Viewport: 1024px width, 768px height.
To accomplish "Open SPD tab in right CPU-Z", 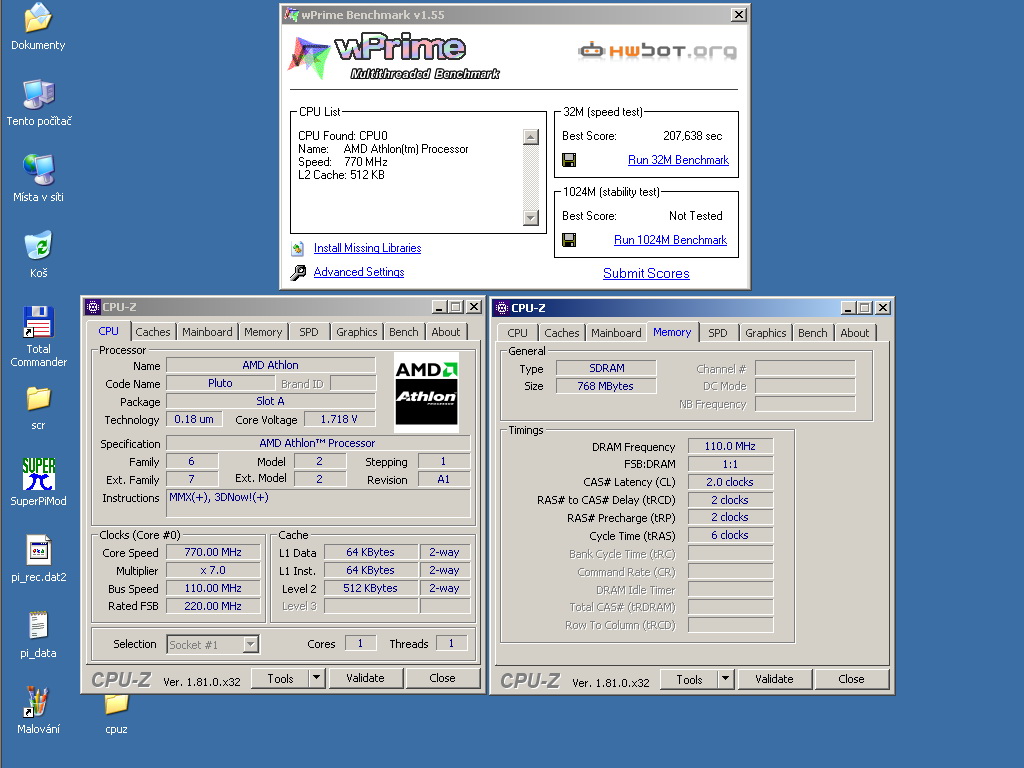I will click(718, 333).
